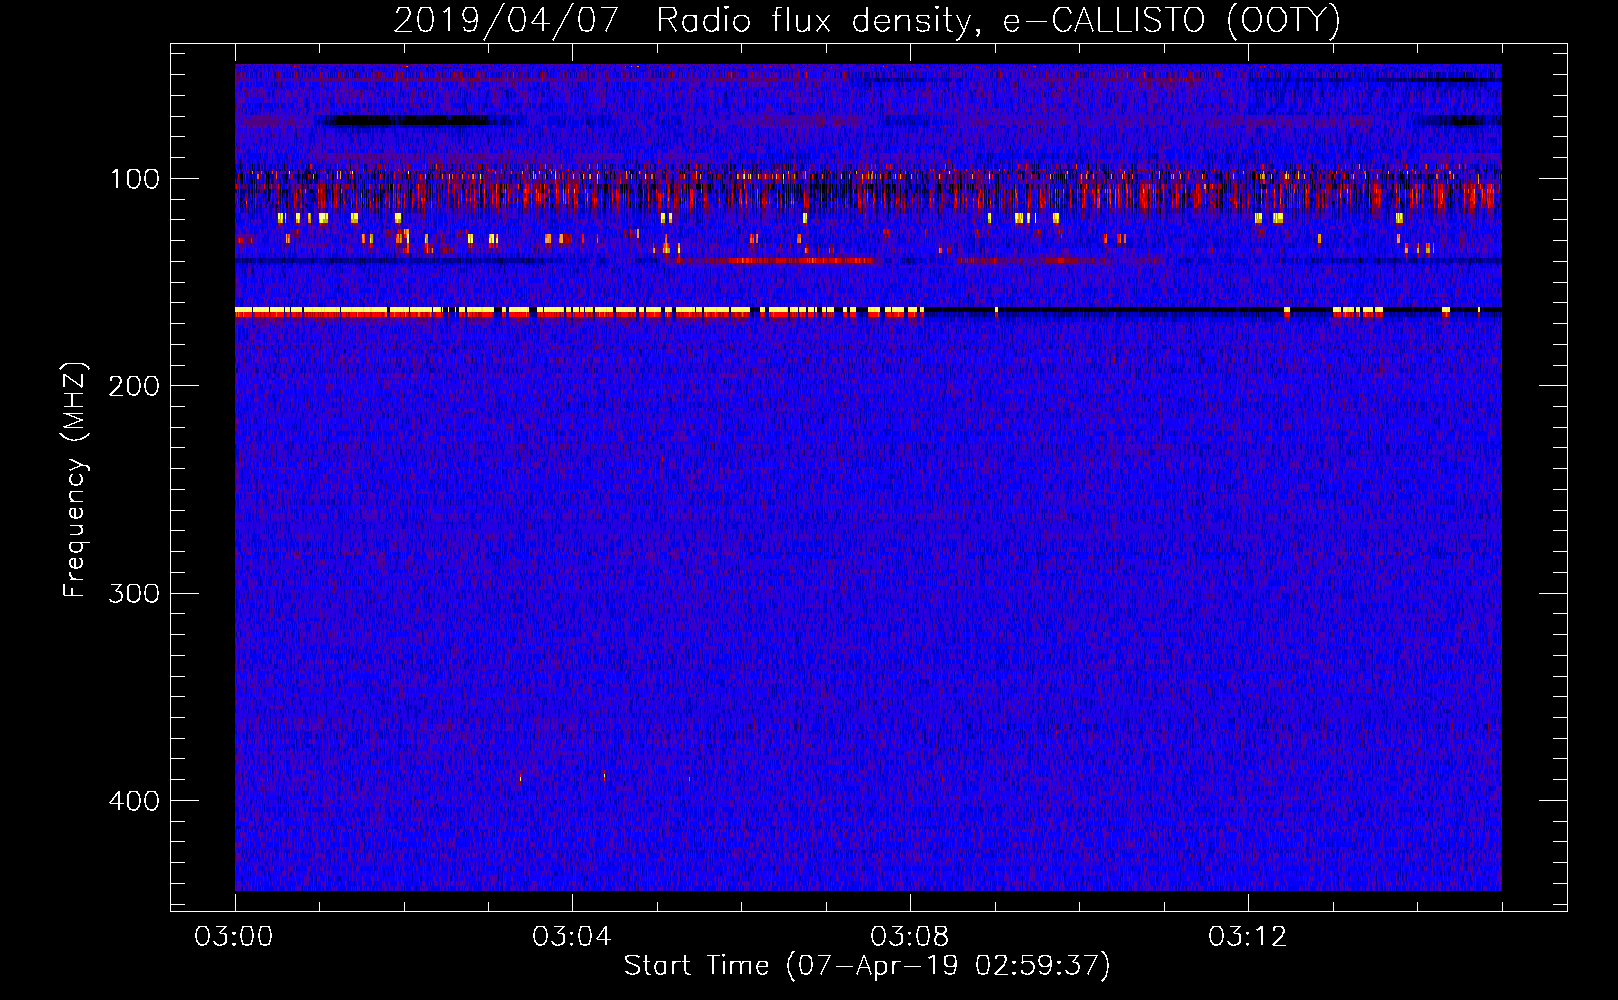Select the 200 MHz frequency tick label

133,386
